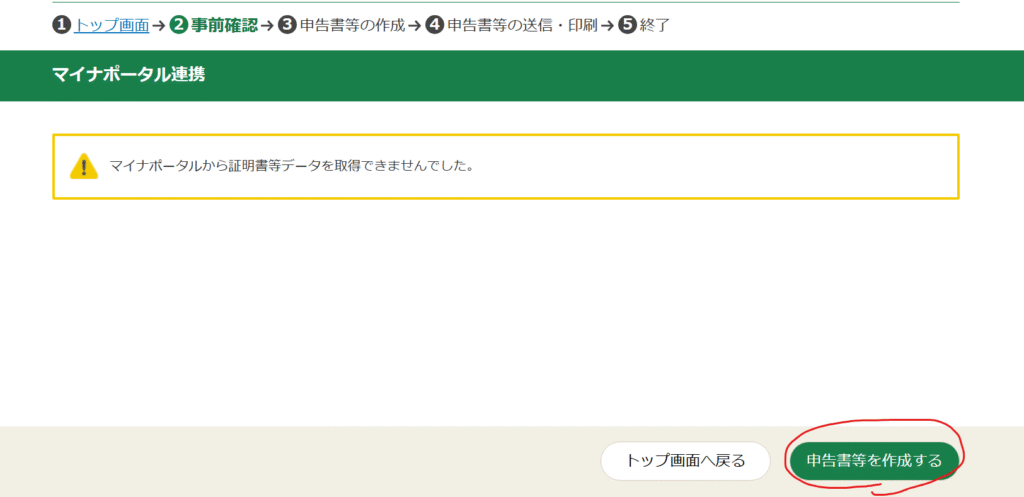1024x497 pixels.
Task: Click empty area of beige footer bar
Action: [300, 461]
